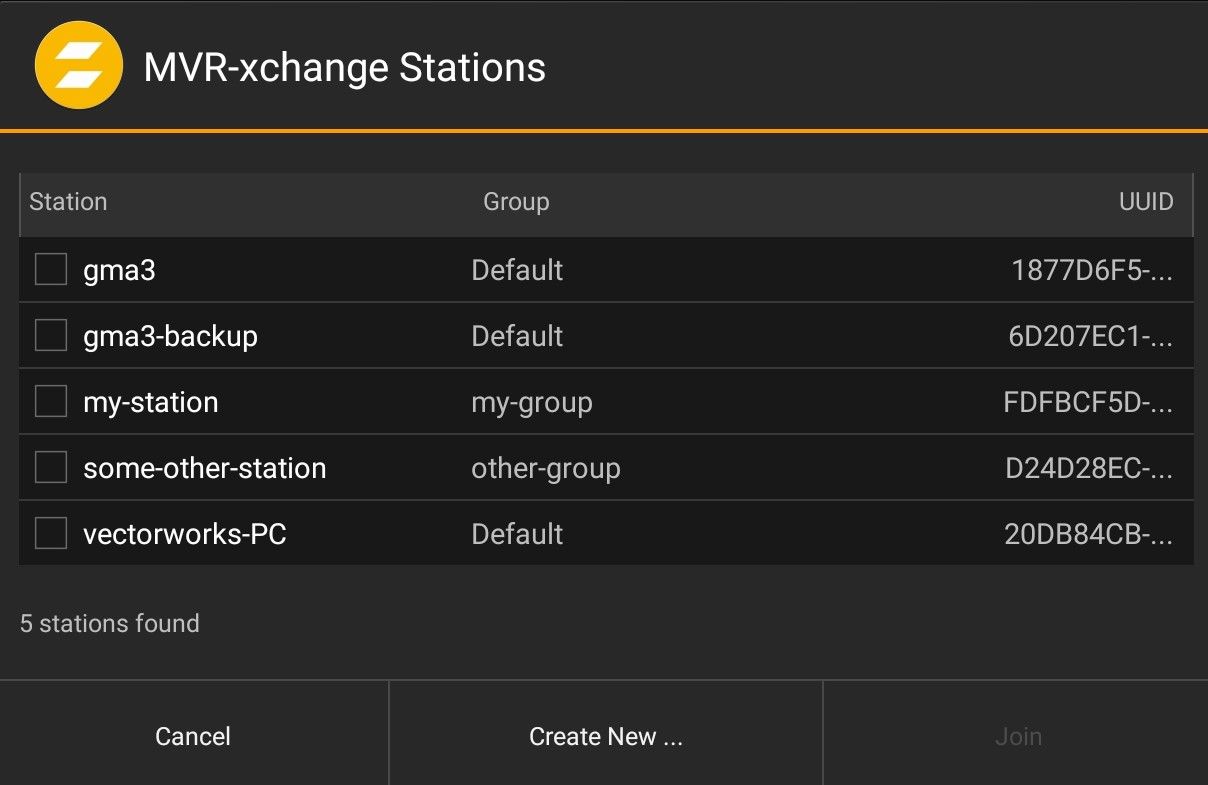Image resolution: width=1208 pixels, height=785 pixels.
Task: Select the gma3 station name
Action: coord(119,270)
